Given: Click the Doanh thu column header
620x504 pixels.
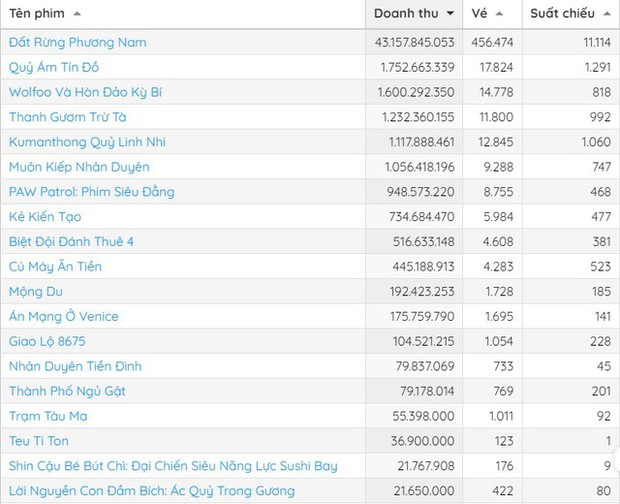Looking at the screenshot, I should (406, 14).
